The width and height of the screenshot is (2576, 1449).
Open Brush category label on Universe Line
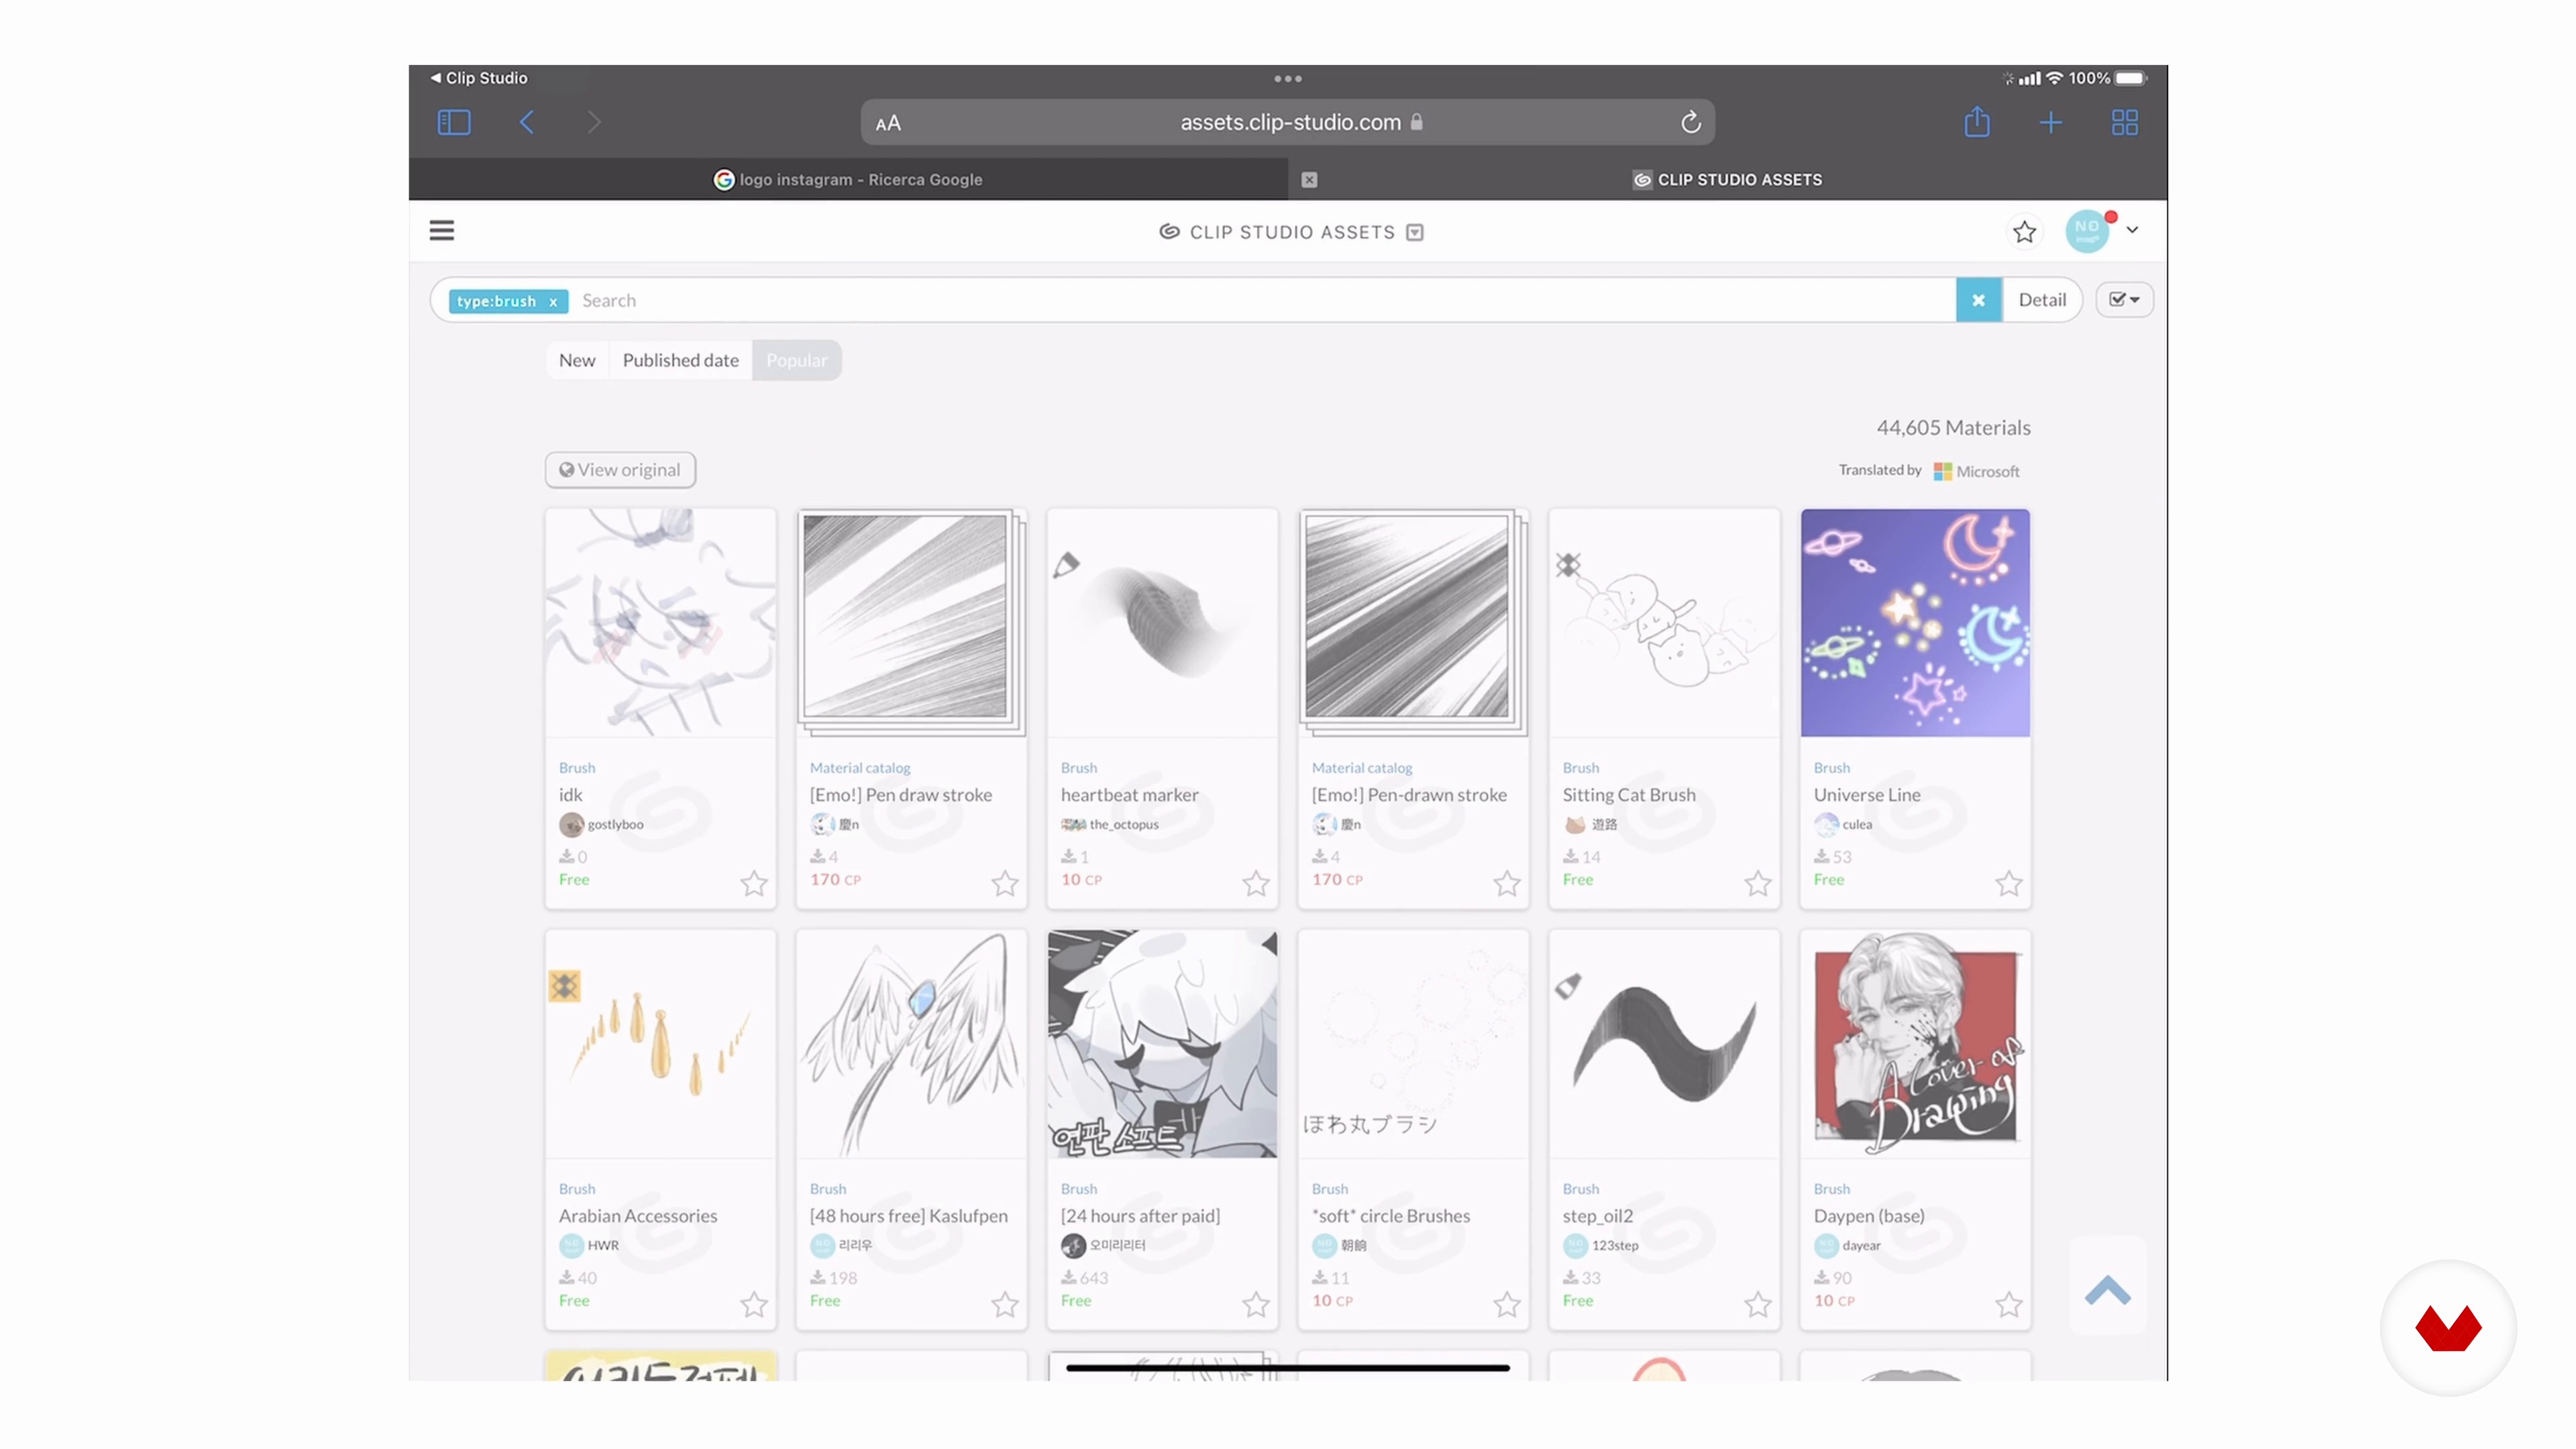coord(1832,768)
